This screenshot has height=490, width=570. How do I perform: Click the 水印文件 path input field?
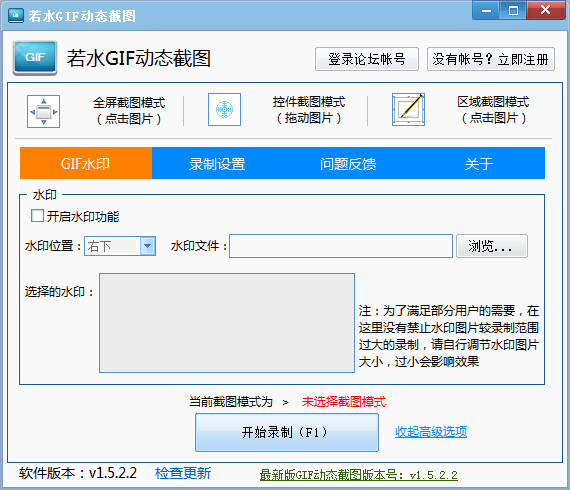[341, 246]
